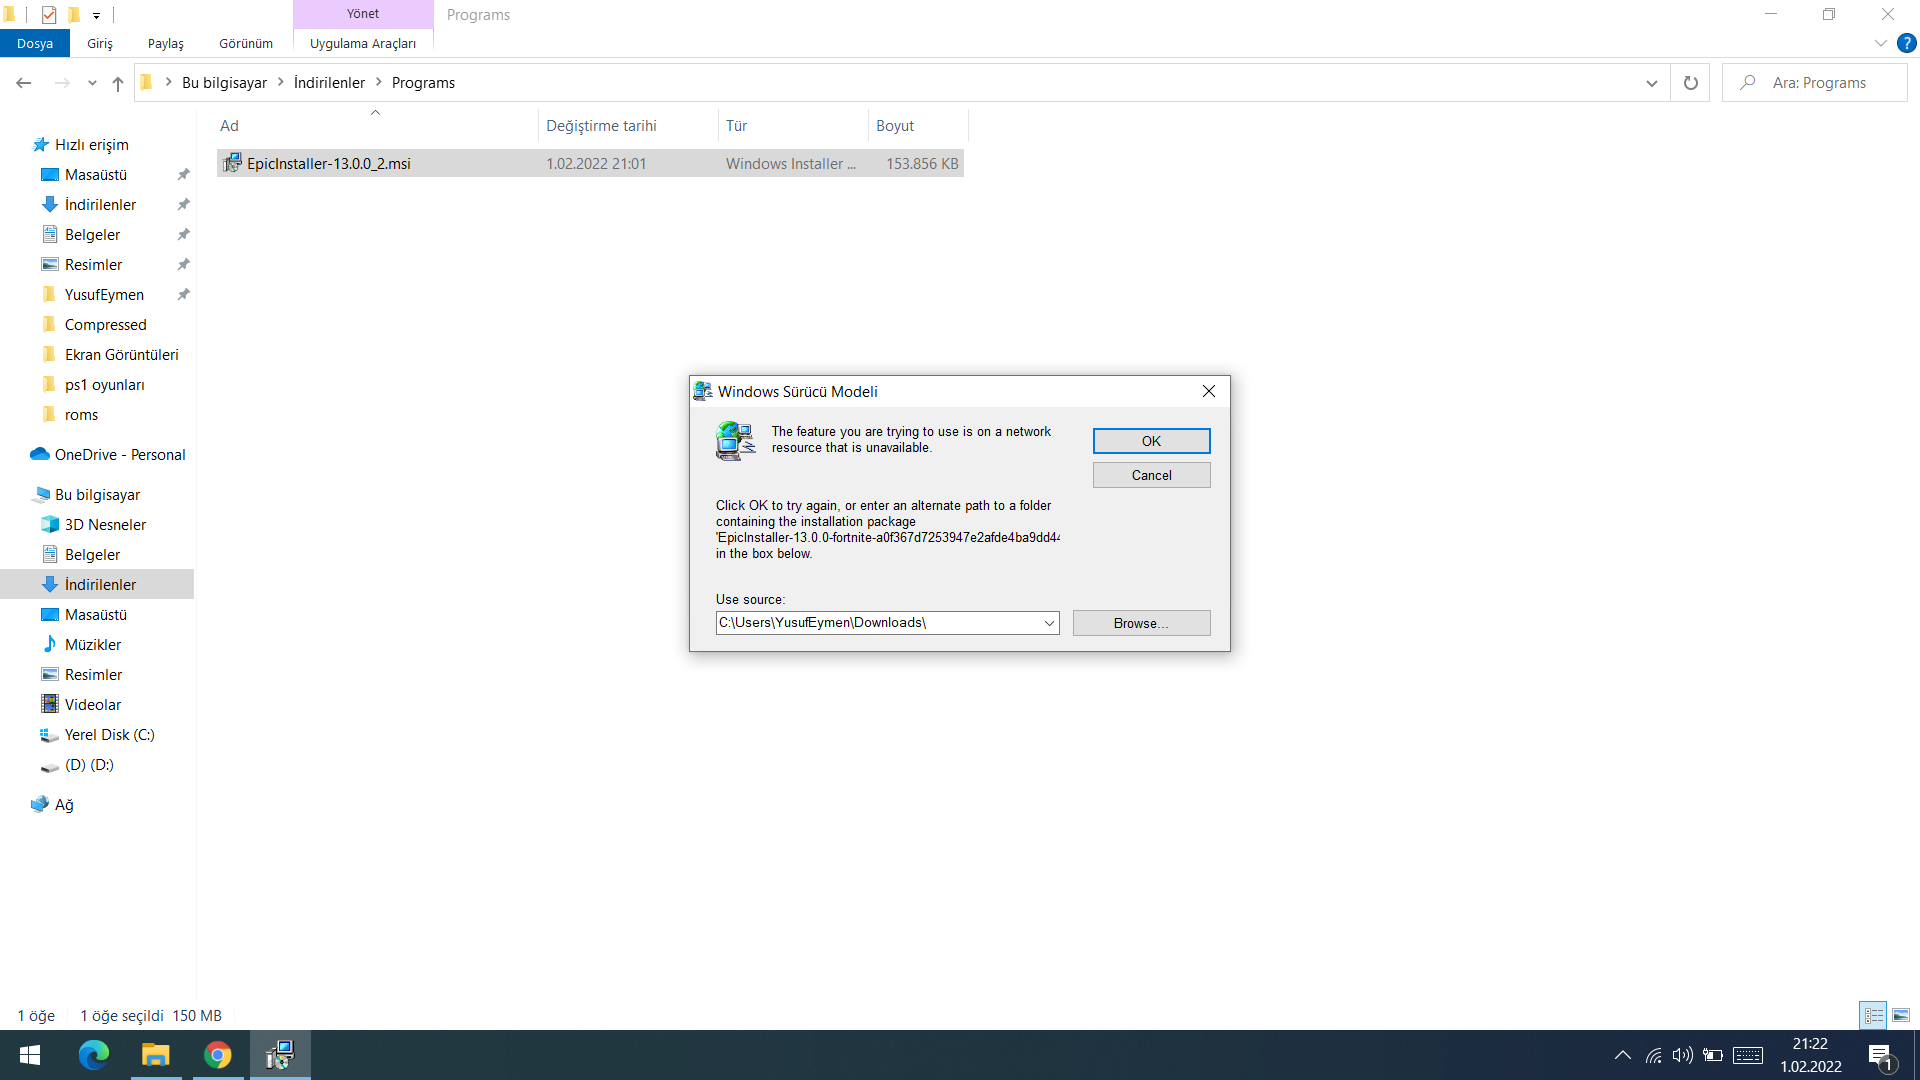The image size is (1920, 1080).
Task: Expand the address bar history dropdown
Action: coord(1651,83)
